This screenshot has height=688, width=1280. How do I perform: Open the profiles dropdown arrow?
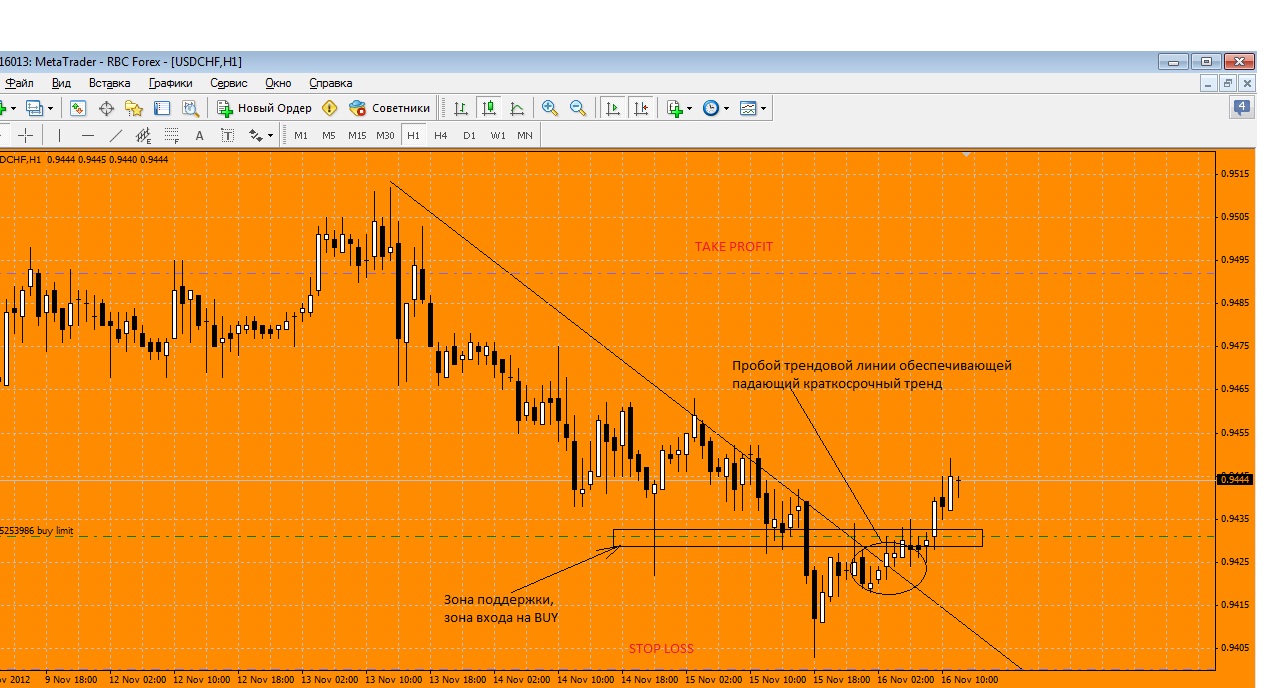(51, 108)
